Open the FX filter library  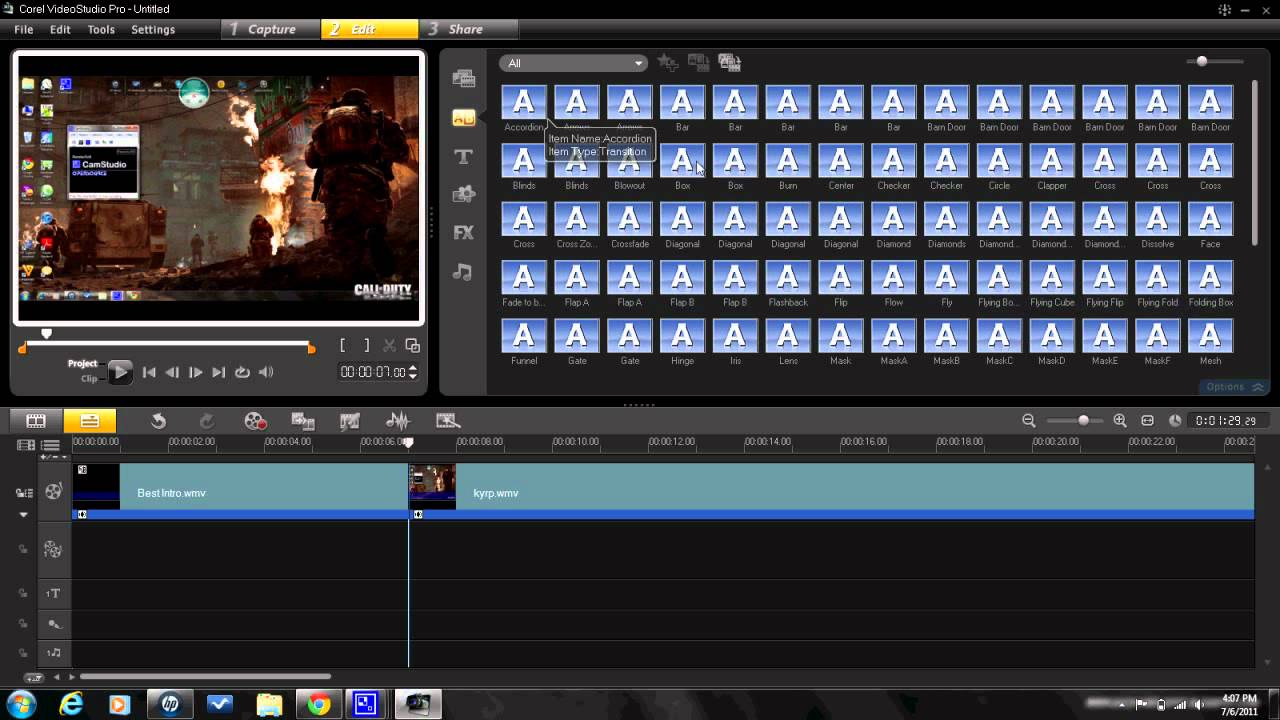[463, 232]
